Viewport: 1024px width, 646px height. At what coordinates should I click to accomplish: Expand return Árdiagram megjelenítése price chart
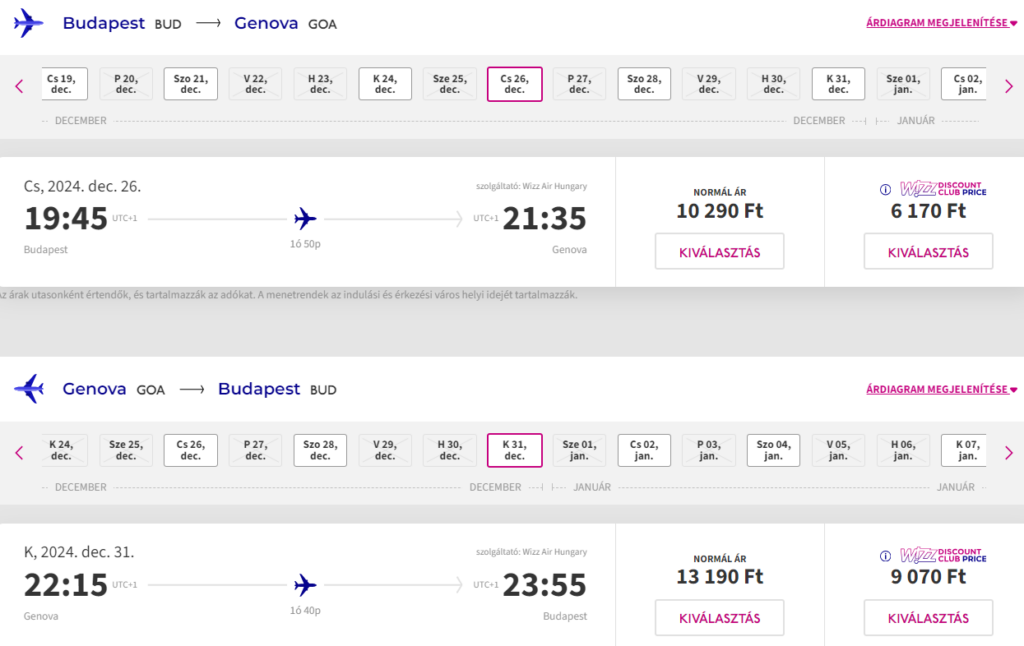(941, 389)
